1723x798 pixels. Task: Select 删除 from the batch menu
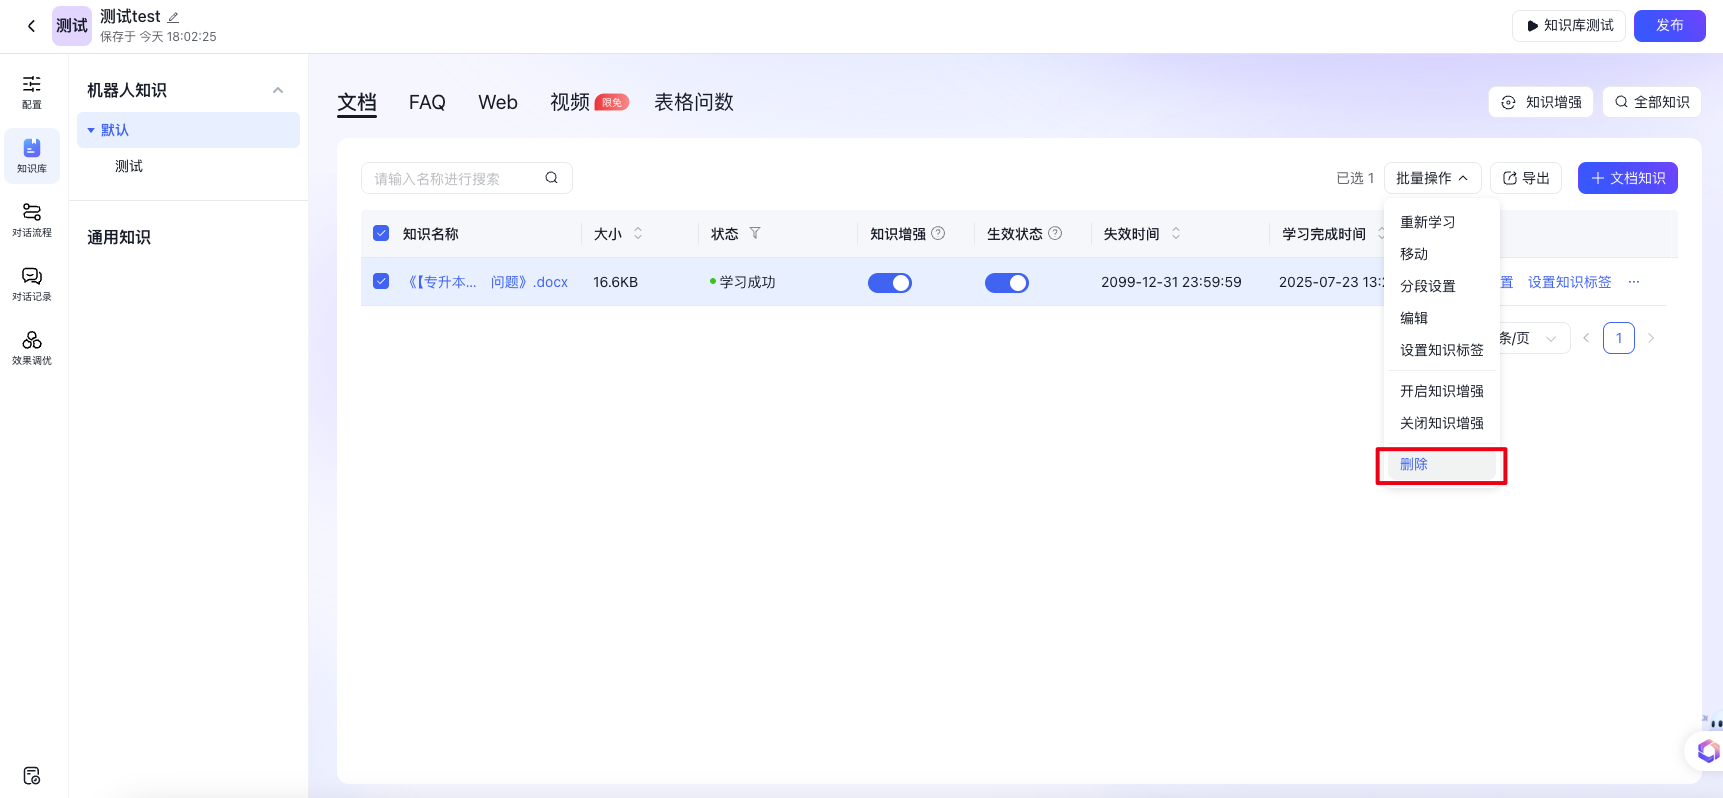pos(1414,464)
